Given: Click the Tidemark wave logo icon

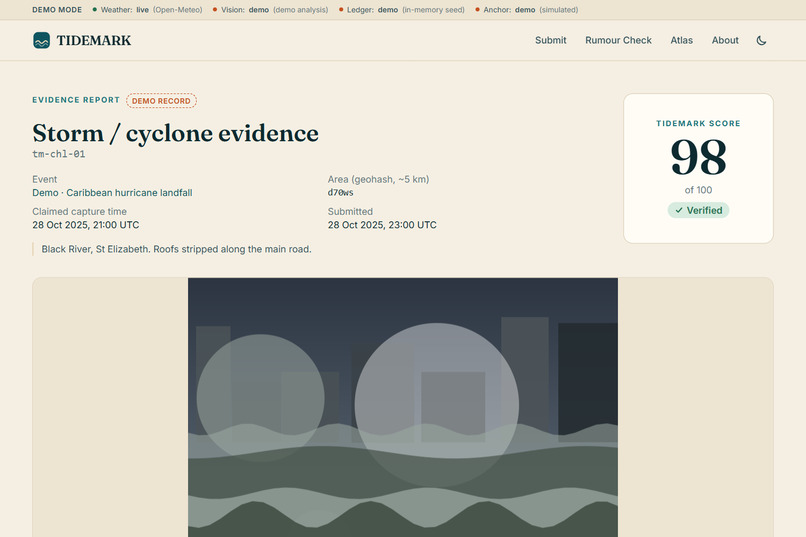Looking at the screenshot, I should pyautogui.click(x=42, y=40).
